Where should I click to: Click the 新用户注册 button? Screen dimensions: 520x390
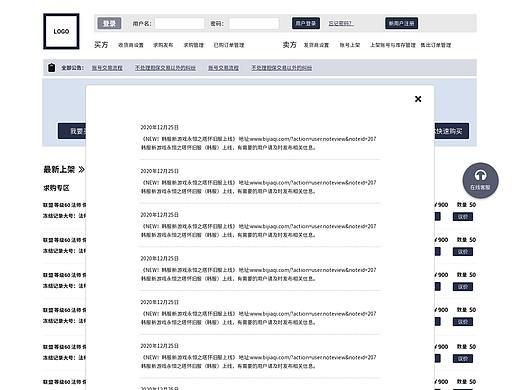[x=401, y=23]
